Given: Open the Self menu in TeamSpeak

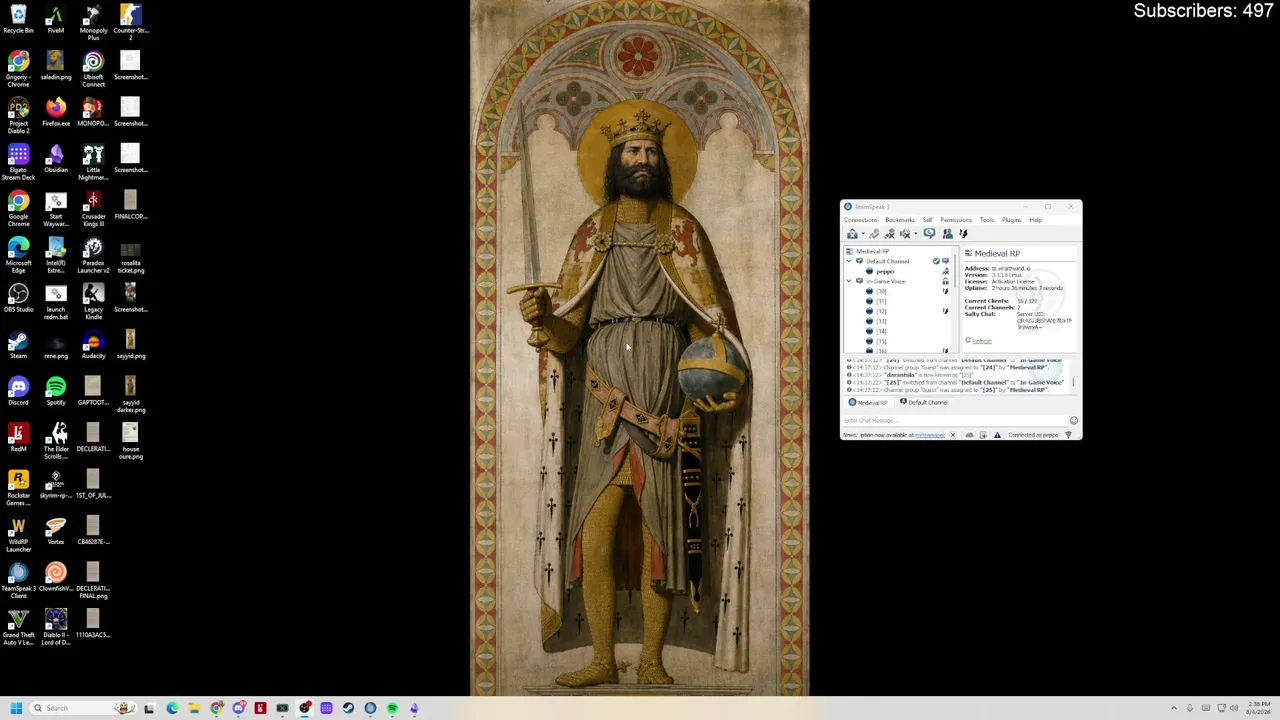Looking at the screenshot, I should tap(927, 220).
